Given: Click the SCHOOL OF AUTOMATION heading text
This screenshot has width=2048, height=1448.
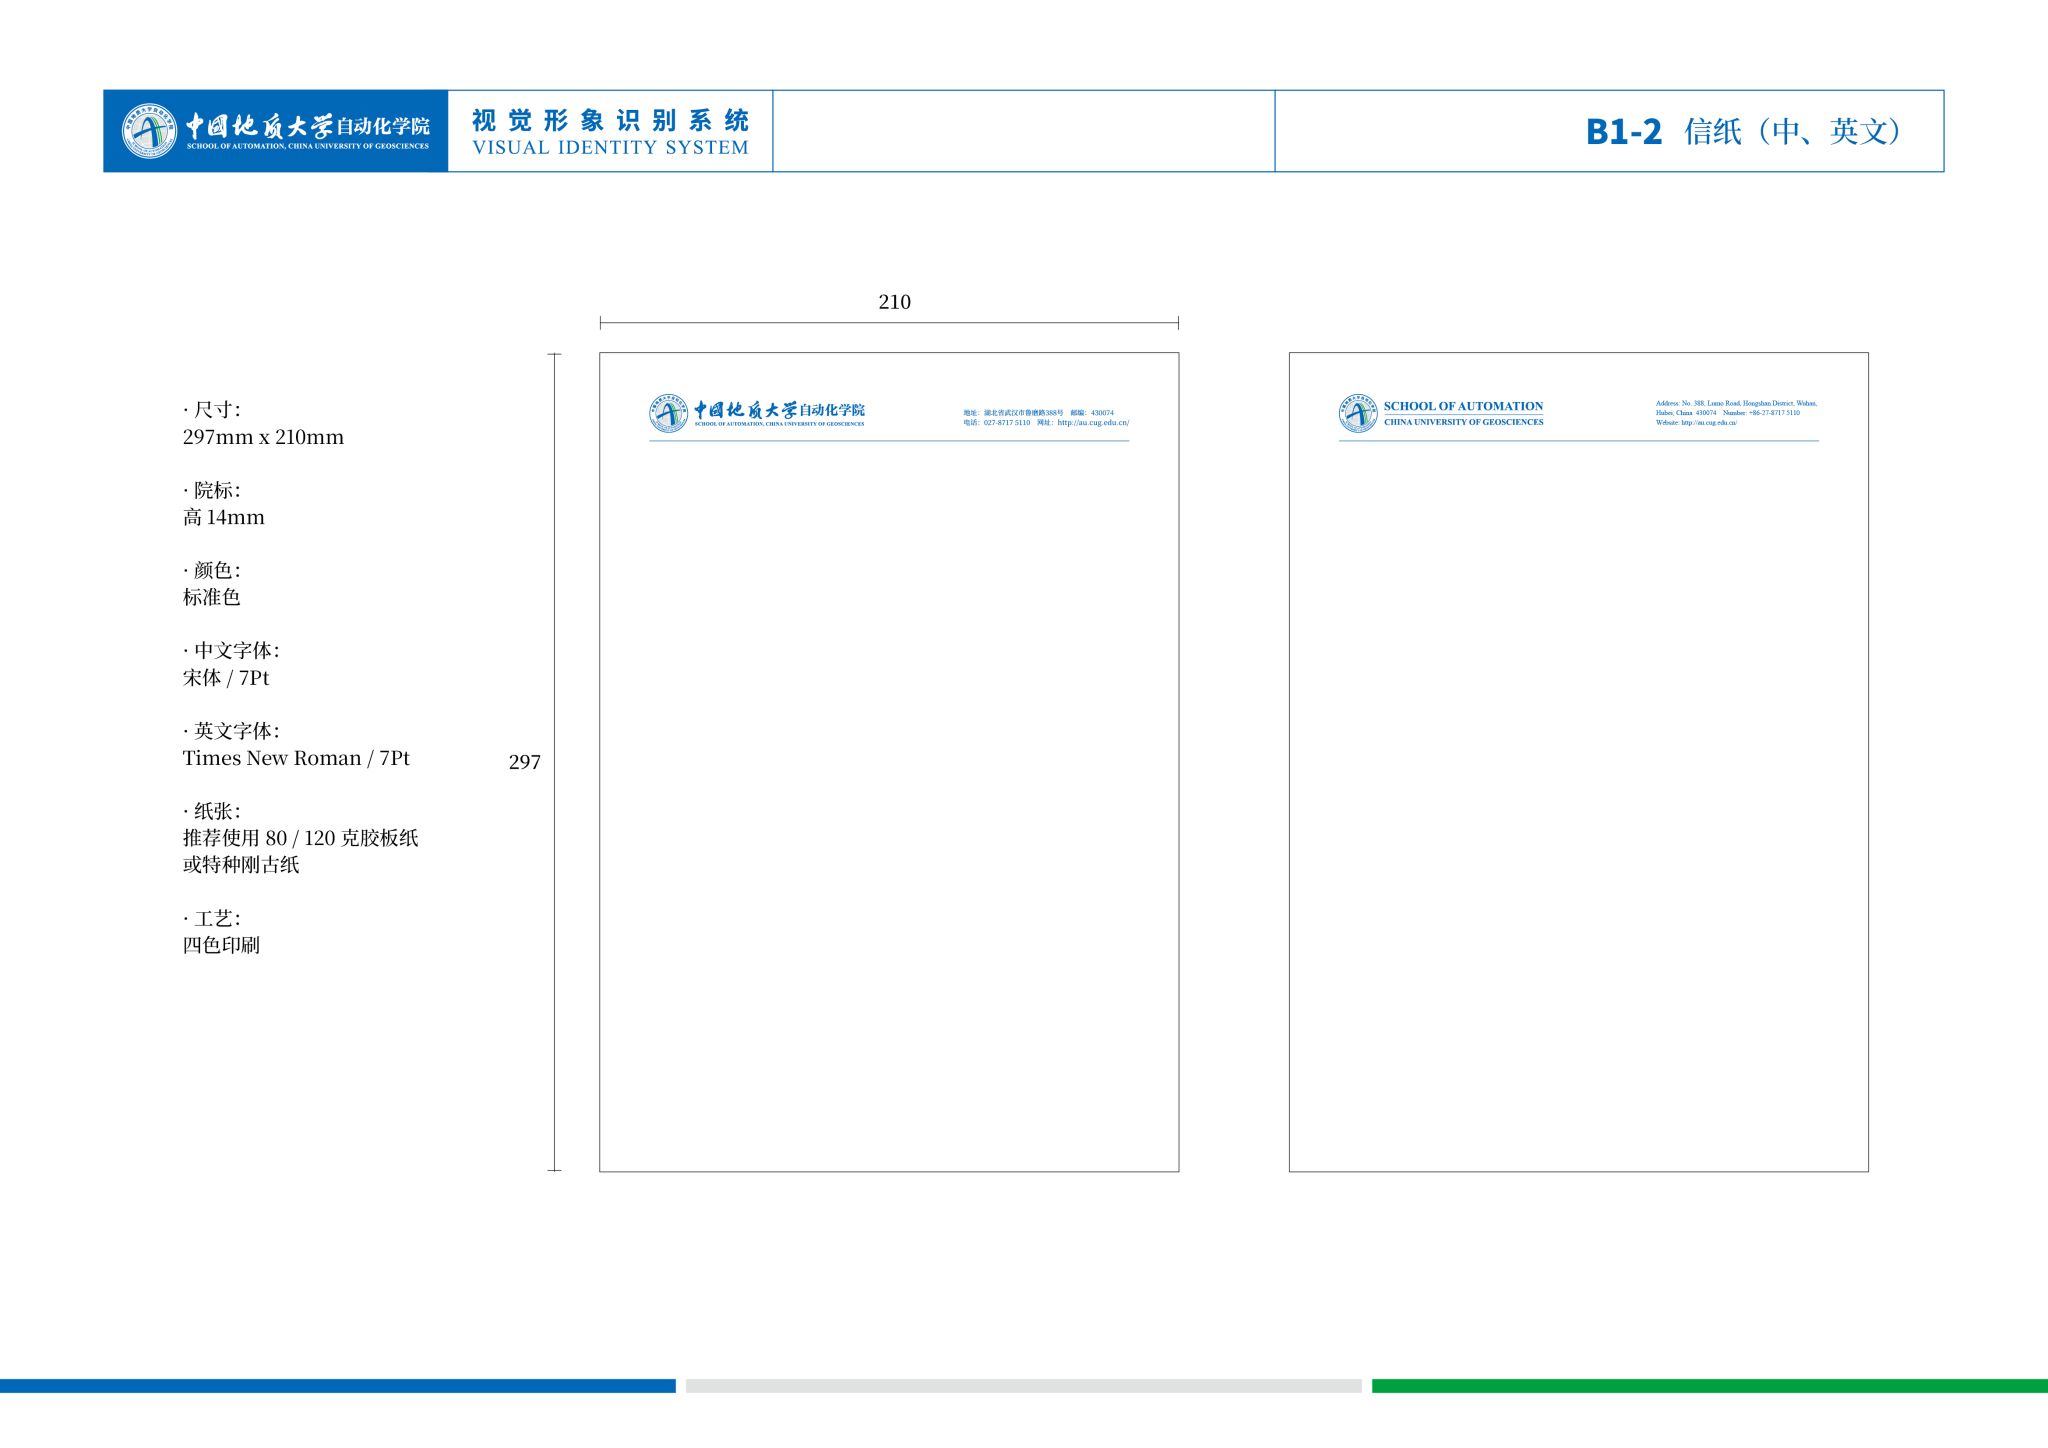Looking at the screenshot, I should 1463,406.
